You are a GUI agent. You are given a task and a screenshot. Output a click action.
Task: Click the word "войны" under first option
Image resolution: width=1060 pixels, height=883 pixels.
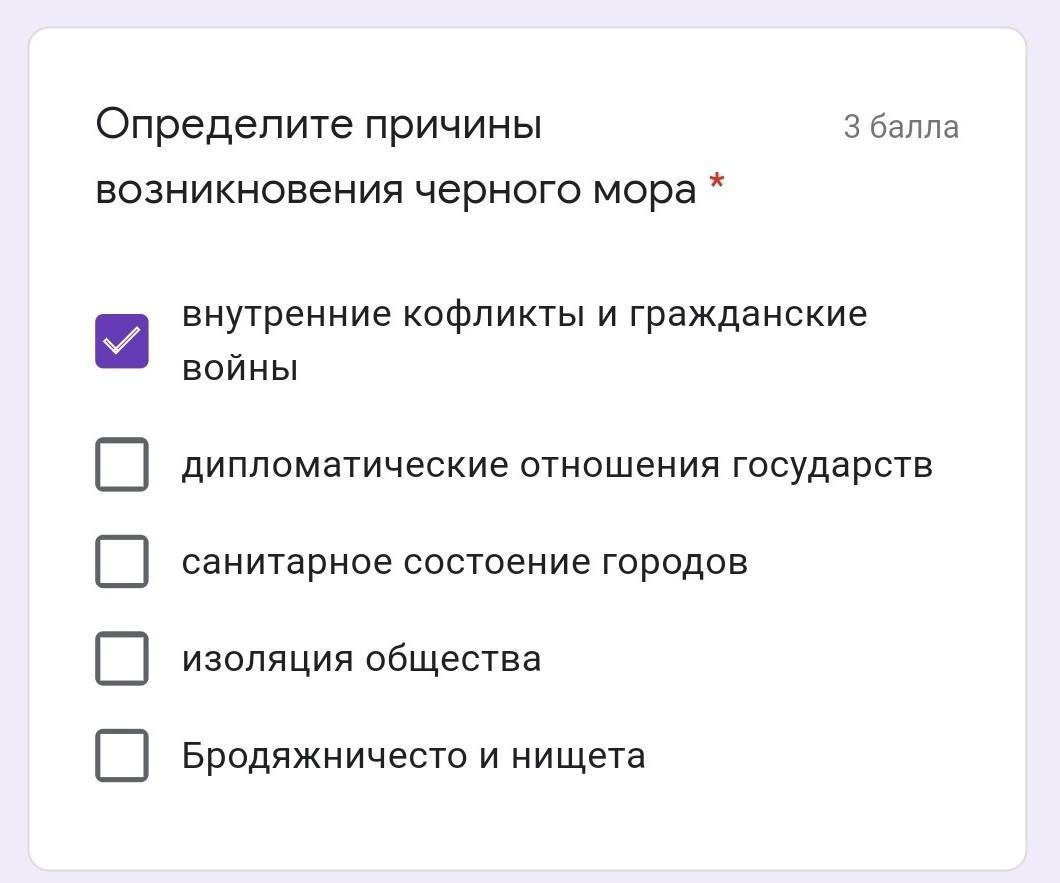[x=240, y=369]
